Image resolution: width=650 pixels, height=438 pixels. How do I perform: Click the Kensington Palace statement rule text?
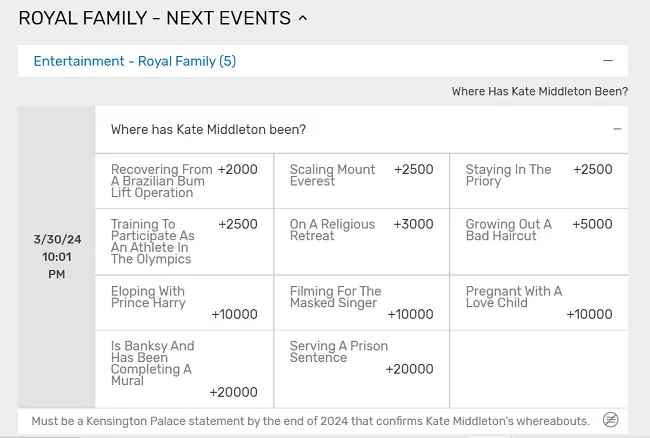click(310, 421)
